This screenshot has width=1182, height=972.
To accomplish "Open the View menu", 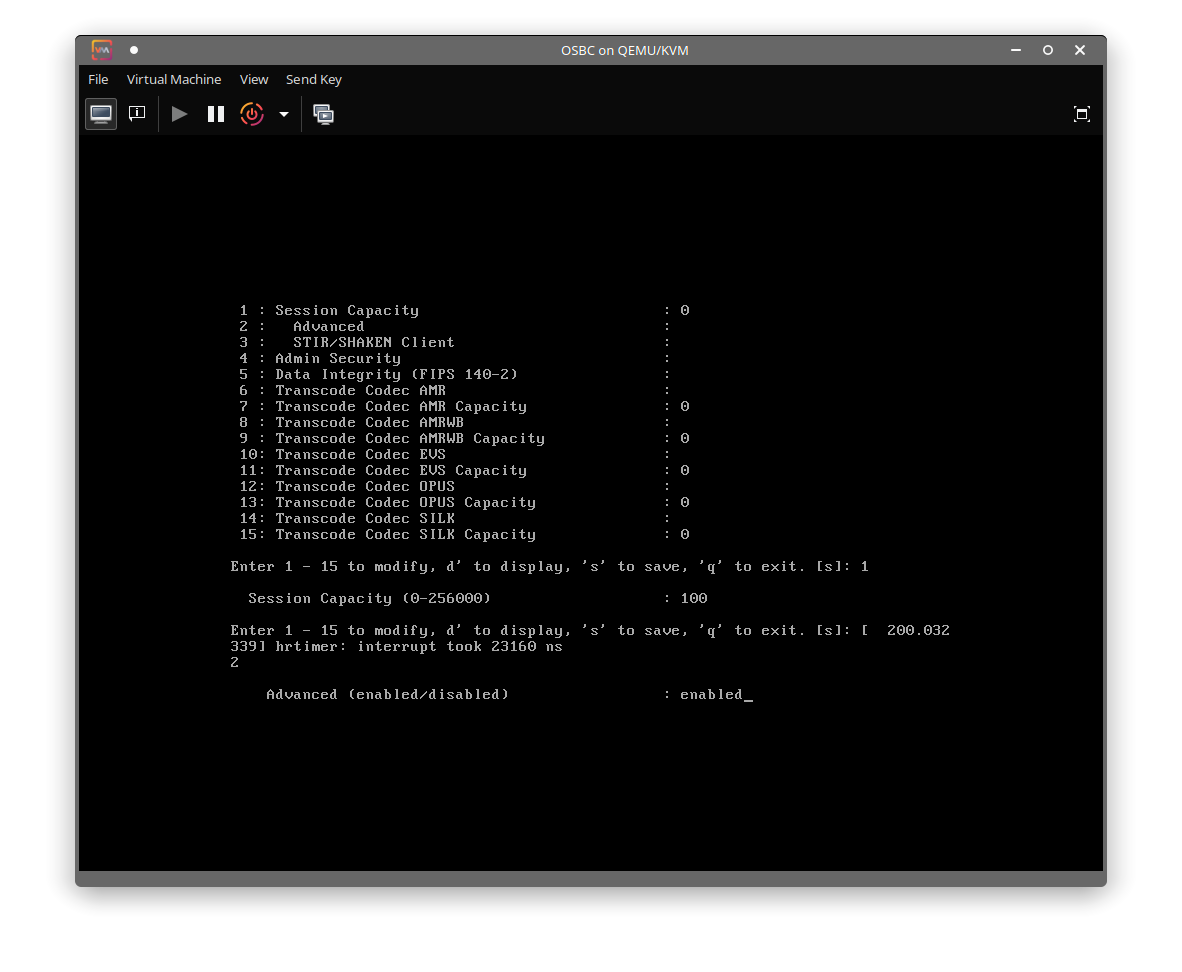I will pyautogui.click(x=254, y=80).
